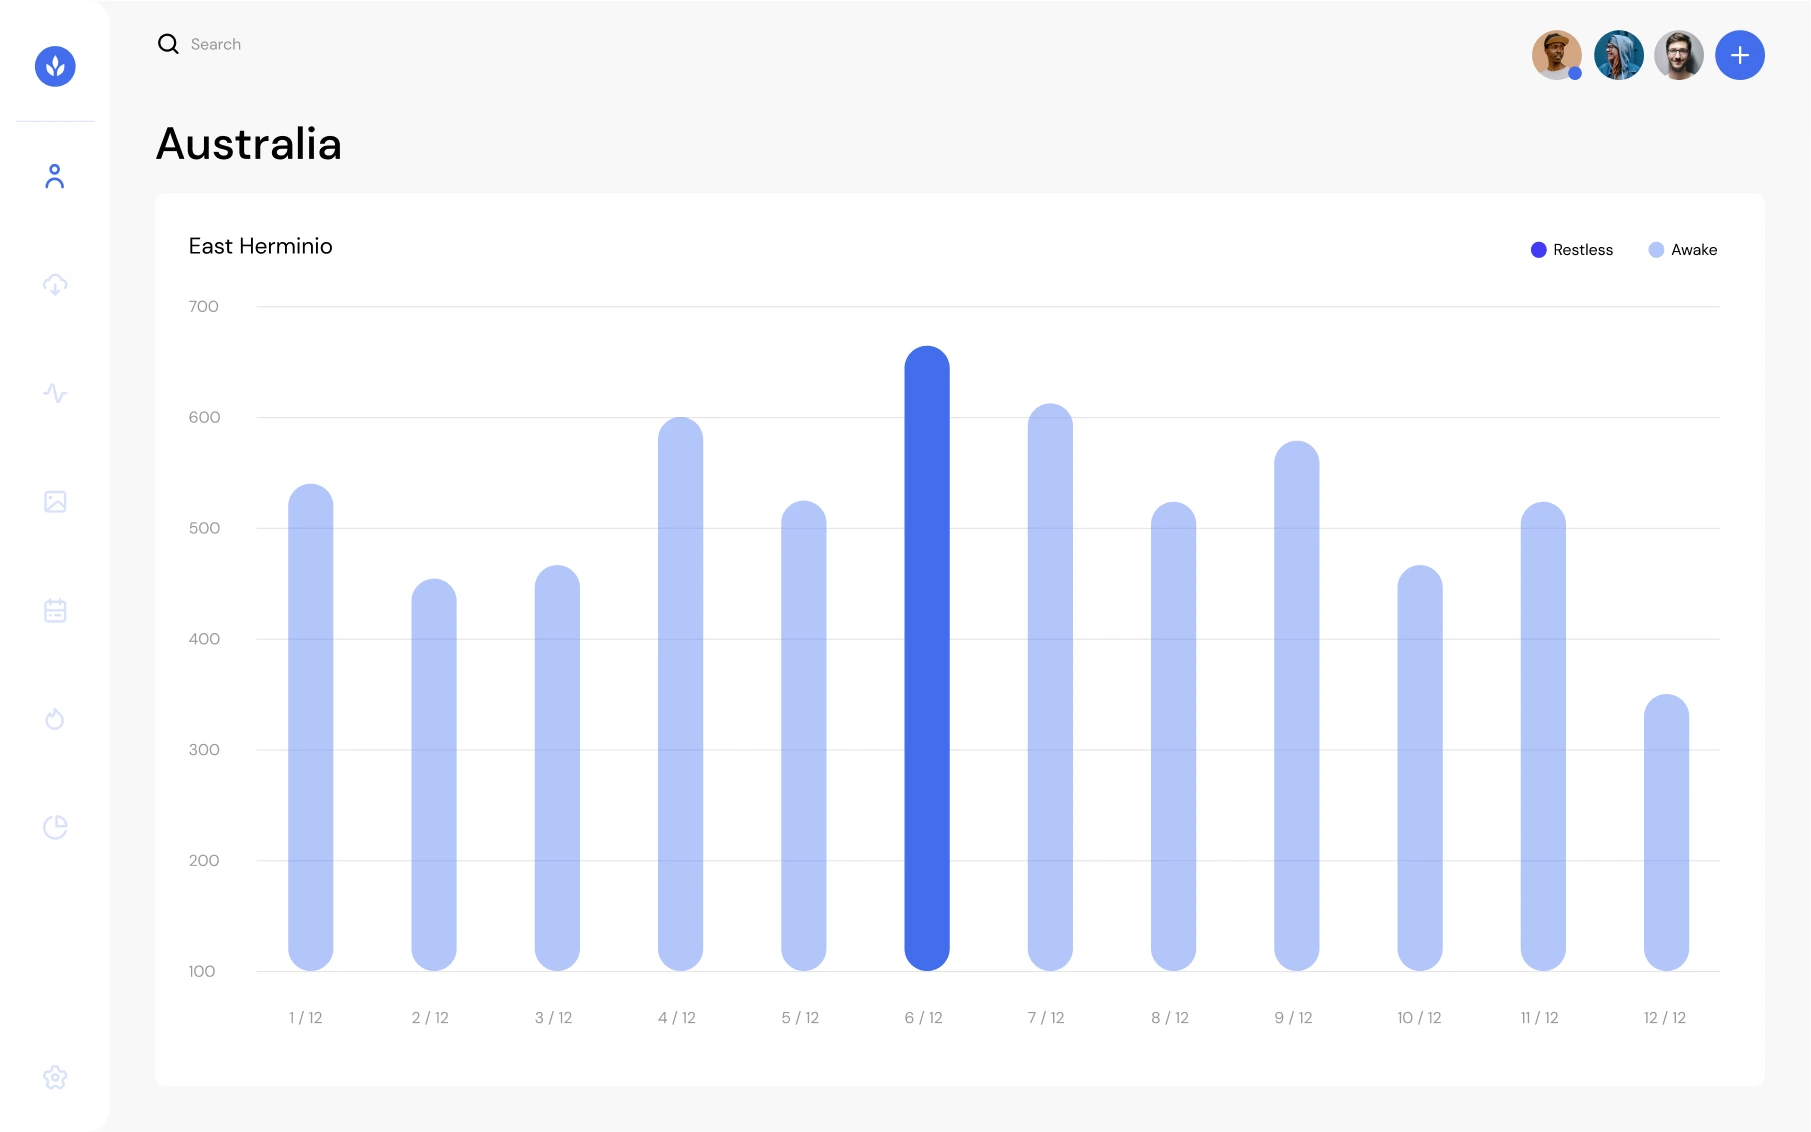Open first avatar with online status dot
The width and height of the screenshot is (1811, 1132).
click(x=1556, y=55)
